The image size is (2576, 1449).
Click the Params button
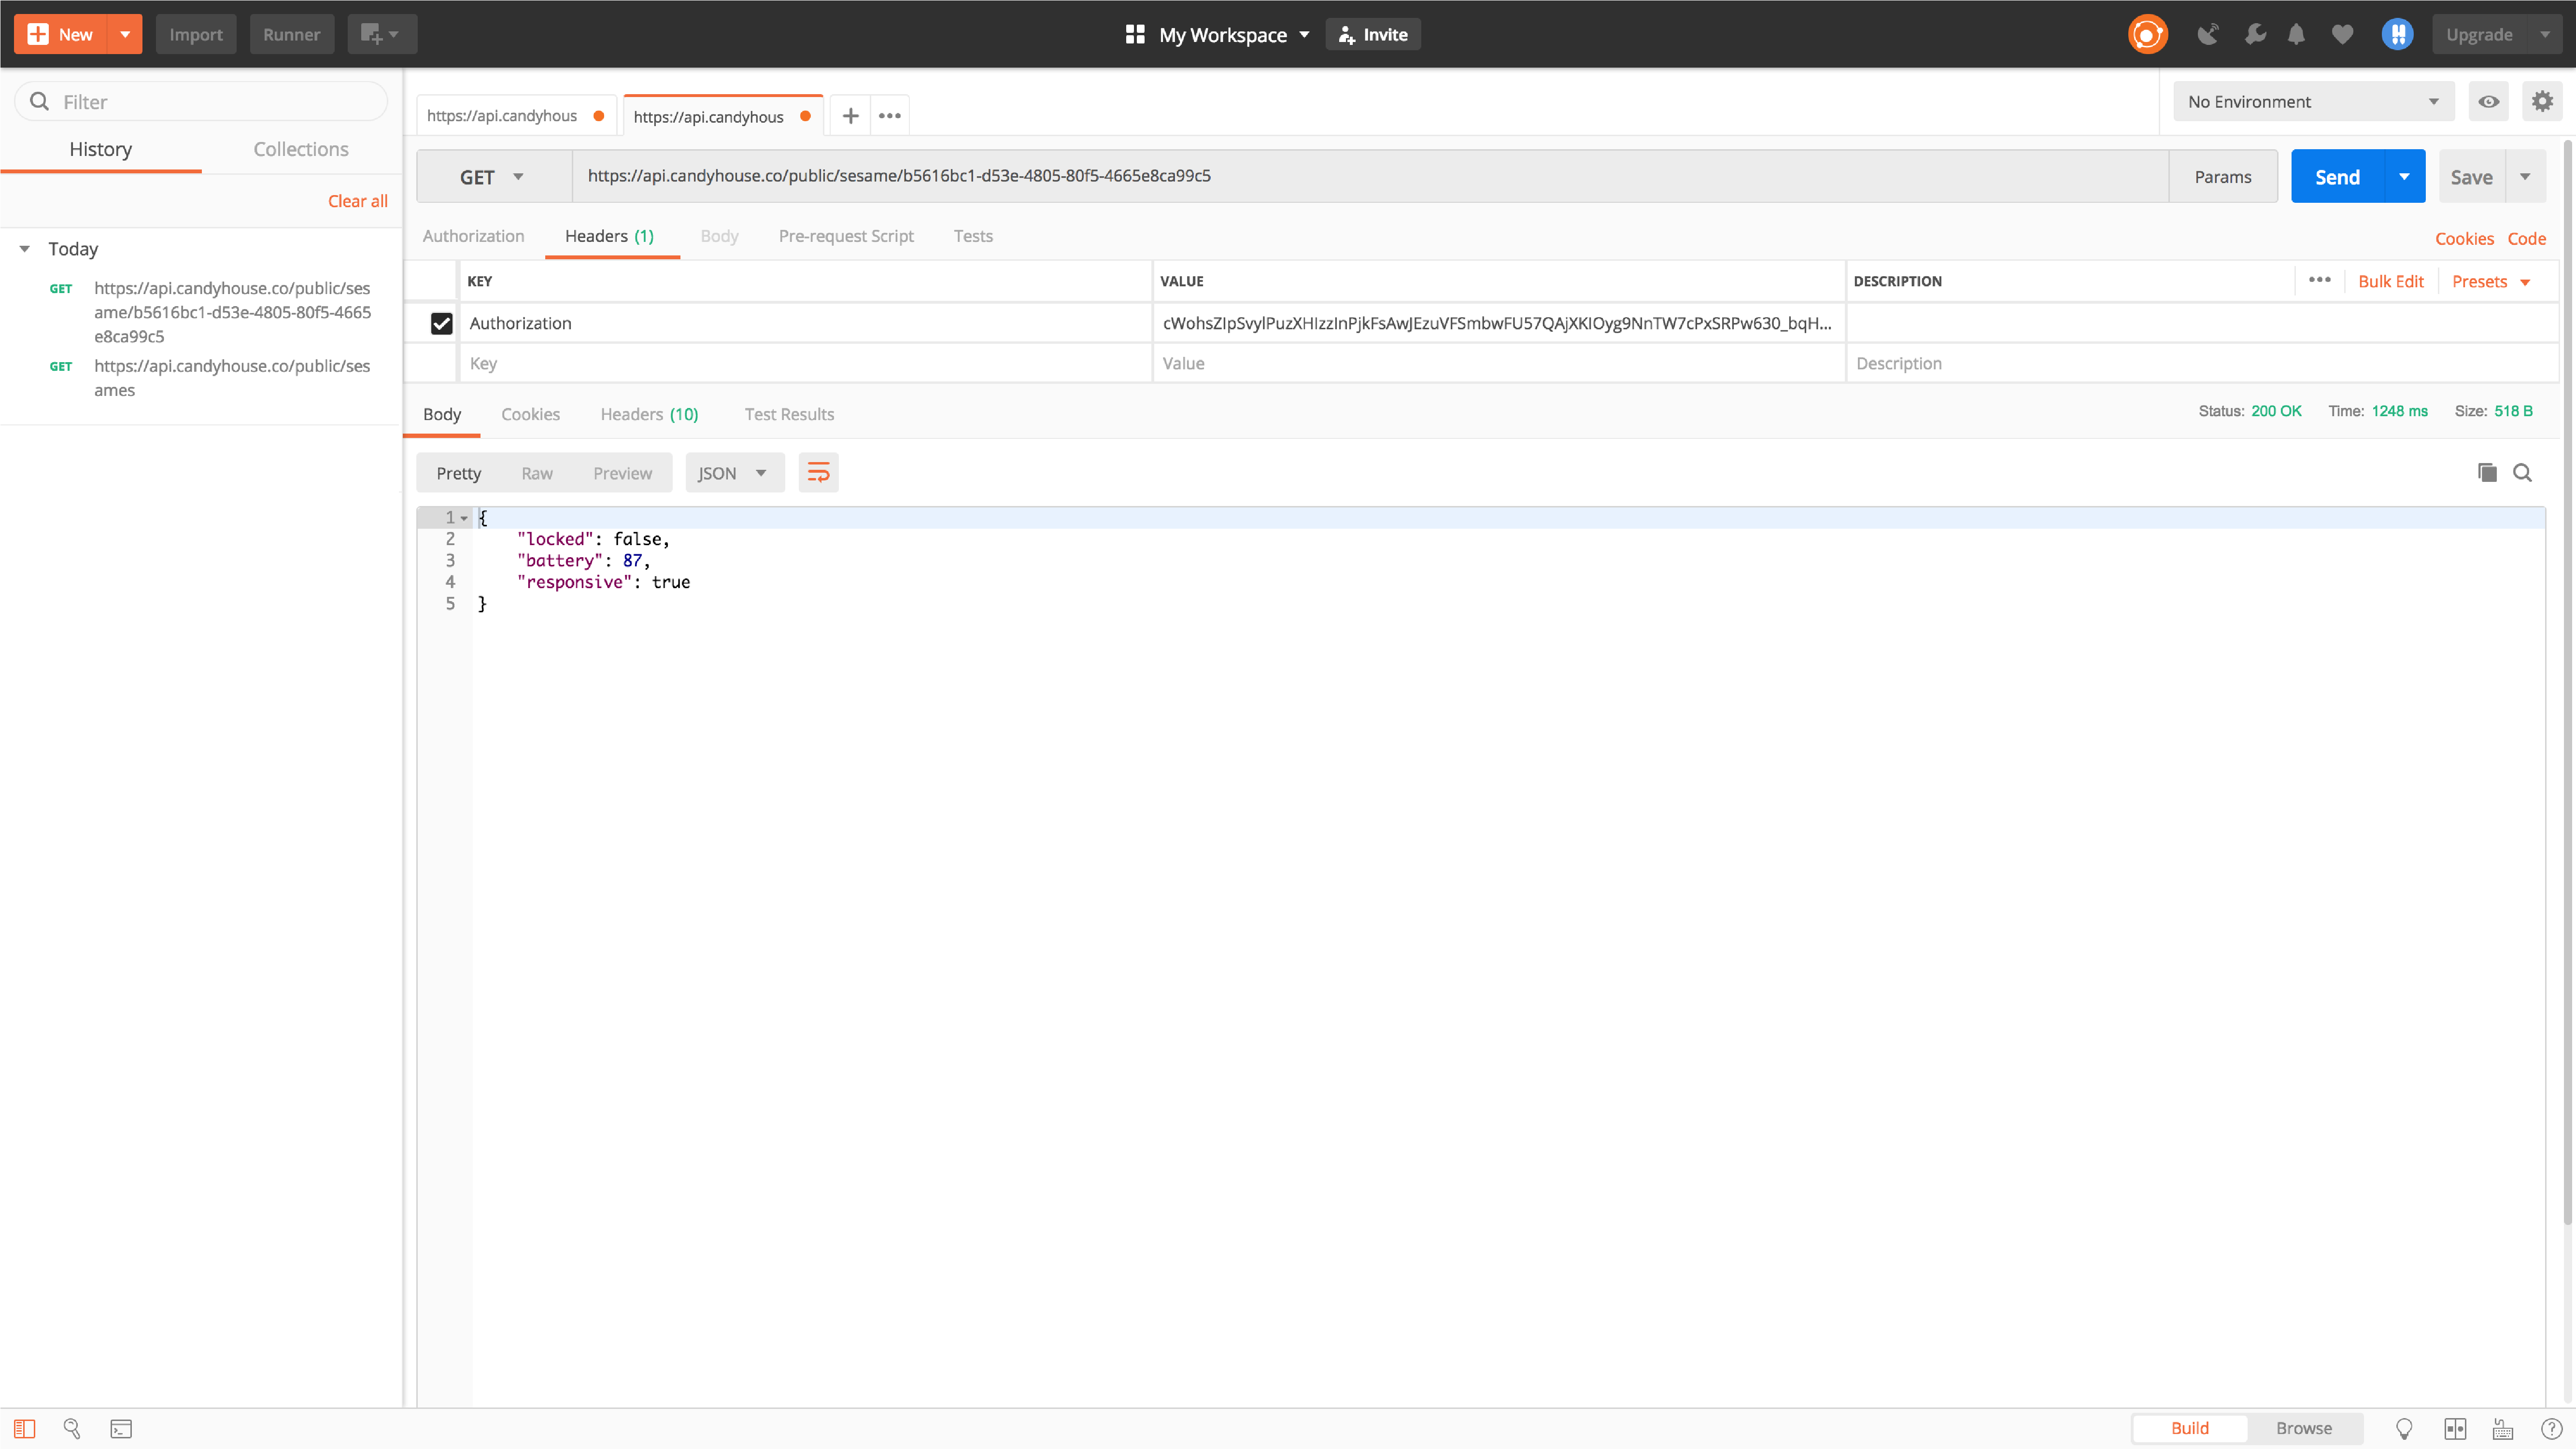tap(2223, 177)
